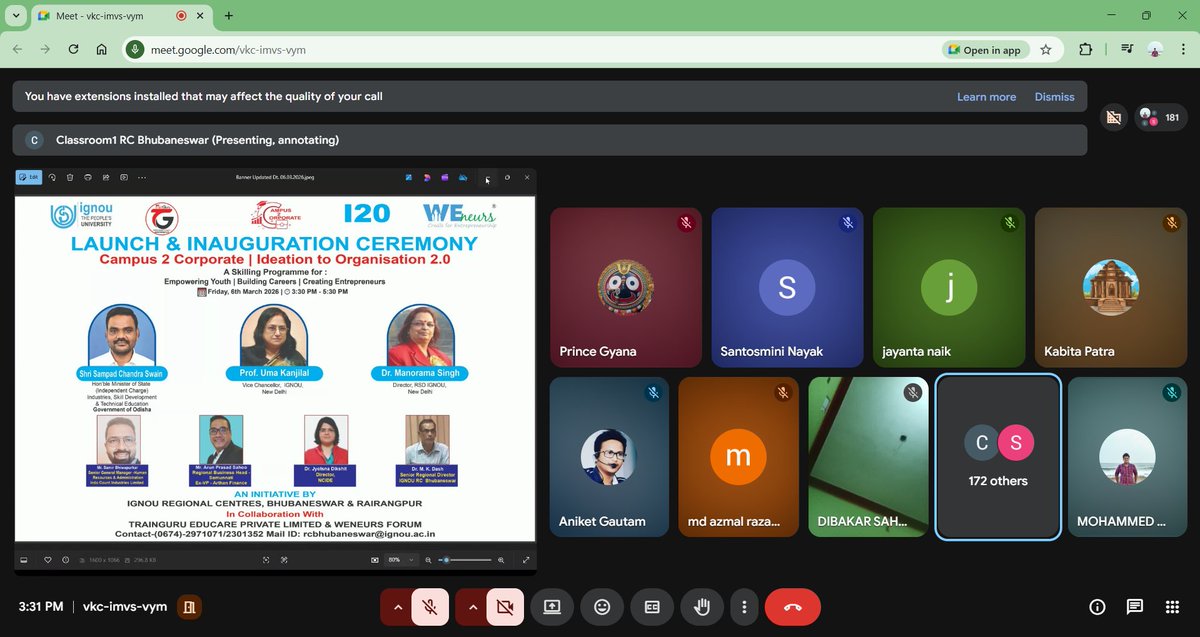Reload the Meet page
The height and width of the screenshot is (637, 1200).
coord(73,50)
